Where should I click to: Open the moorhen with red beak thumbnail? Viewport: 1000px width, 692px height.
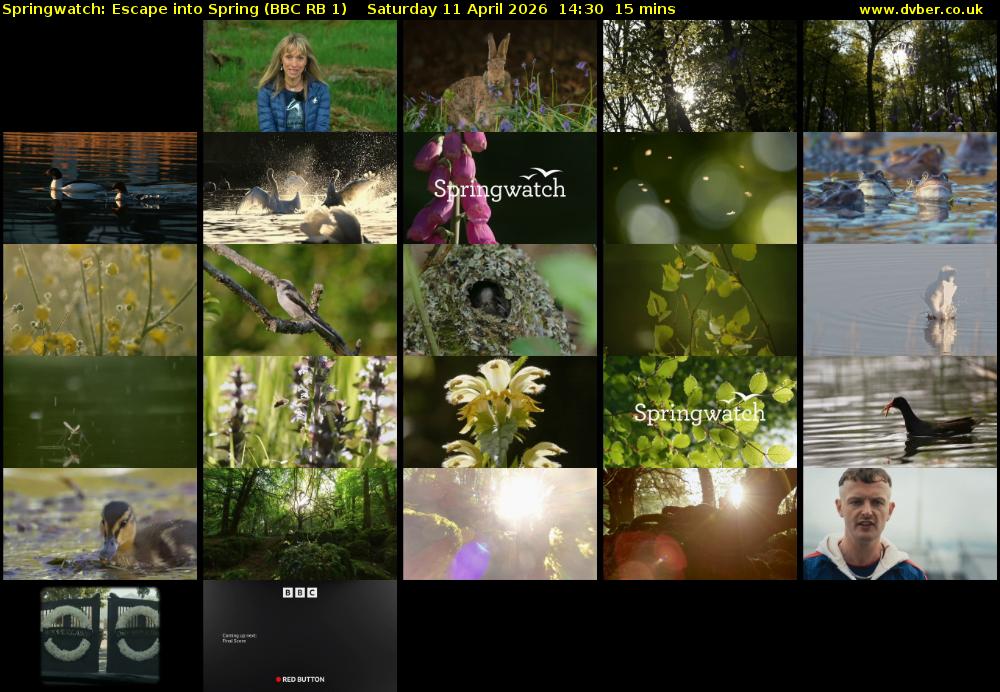click(x=899, y=411)
